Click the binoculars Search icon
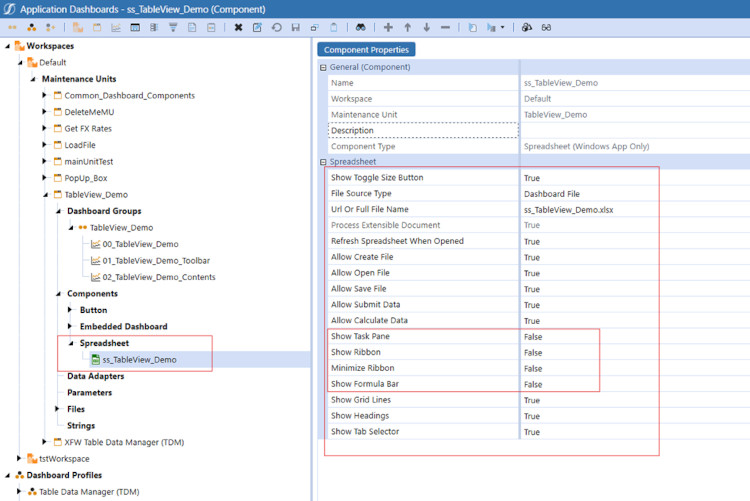750x501 pixels. click(359, 27)
